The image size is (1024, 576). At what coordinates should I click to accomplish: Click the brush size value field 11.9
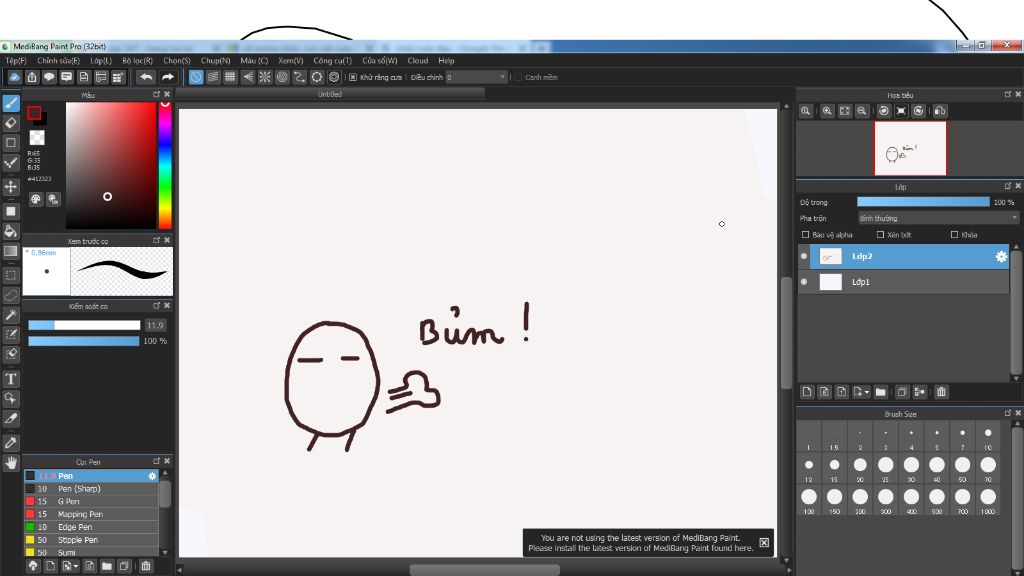click(155, 325)
